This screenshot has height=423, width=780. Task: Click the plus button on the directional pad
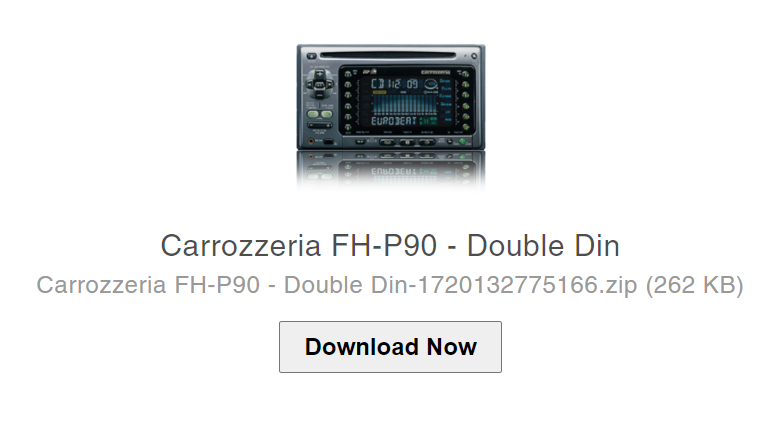click(319, 74)
